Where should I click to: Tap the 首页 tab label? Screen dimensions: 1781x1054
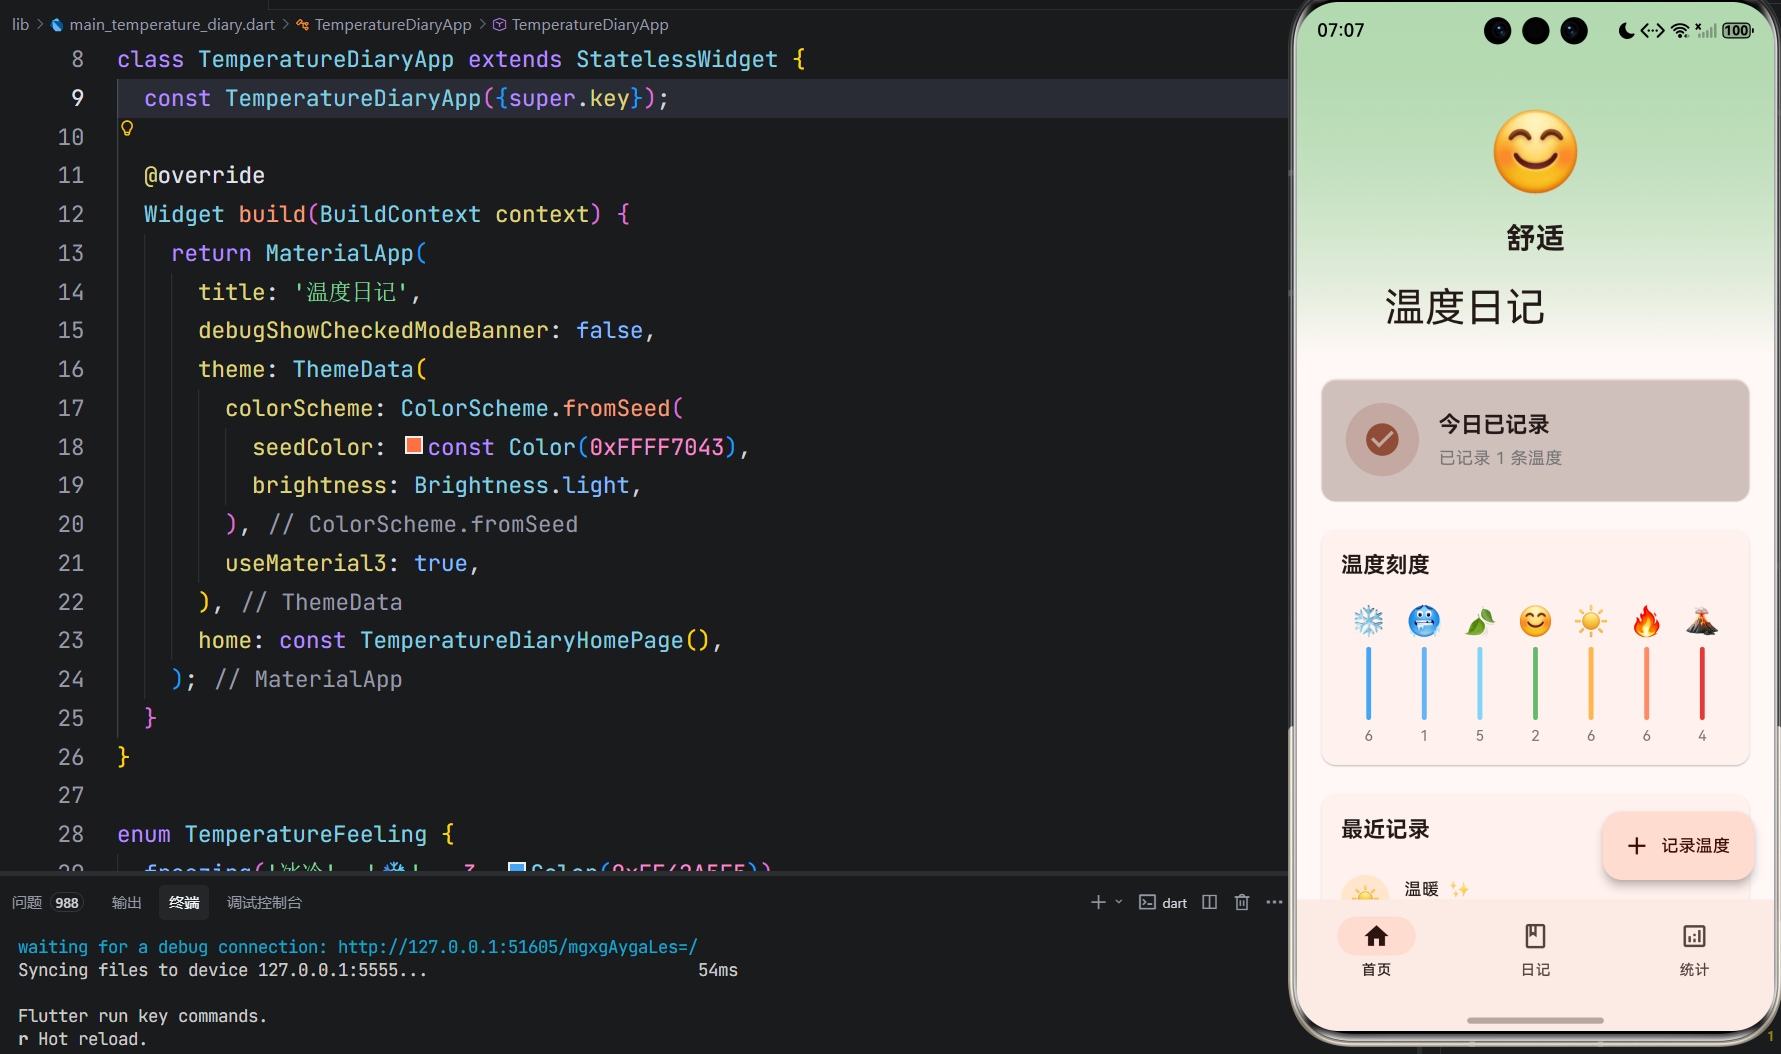(1376, 970)
